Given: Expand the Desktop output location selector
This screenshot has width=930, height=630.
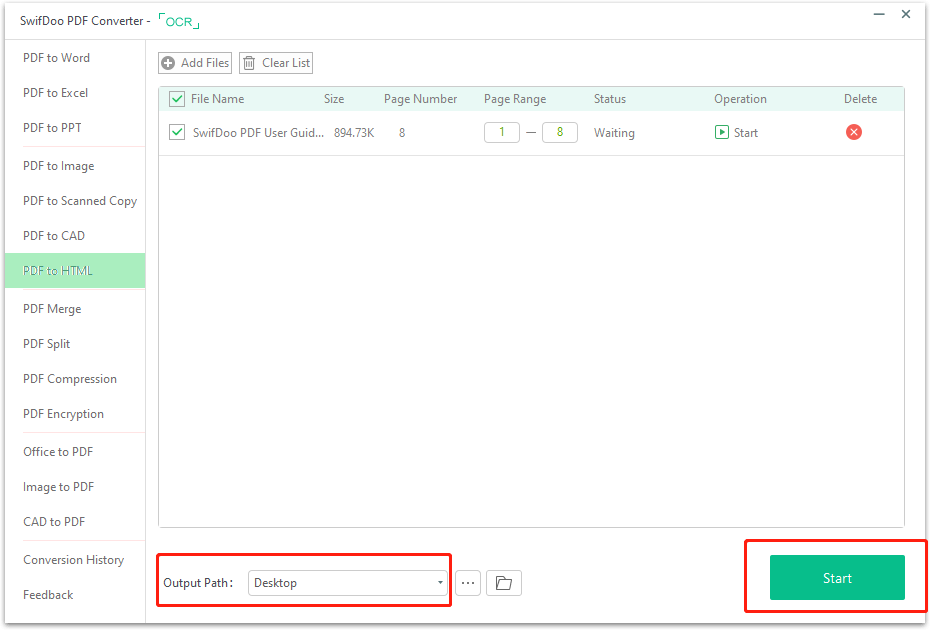Looking at the screenshot, I should (439, 582).
